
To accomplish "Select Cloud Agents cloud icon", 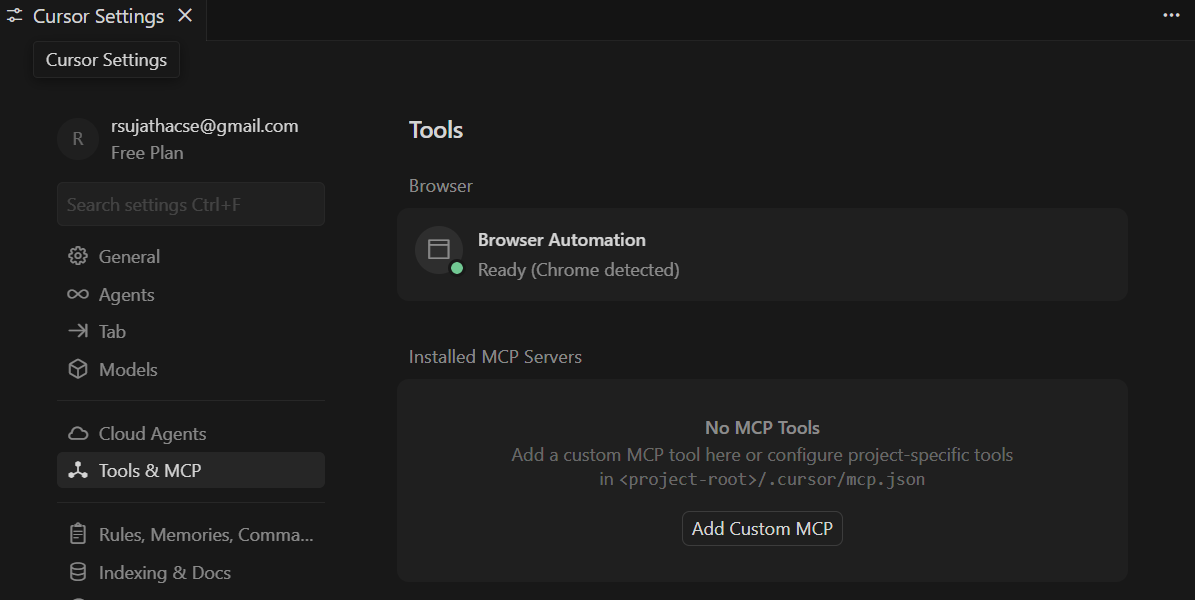I will (78, 433).
